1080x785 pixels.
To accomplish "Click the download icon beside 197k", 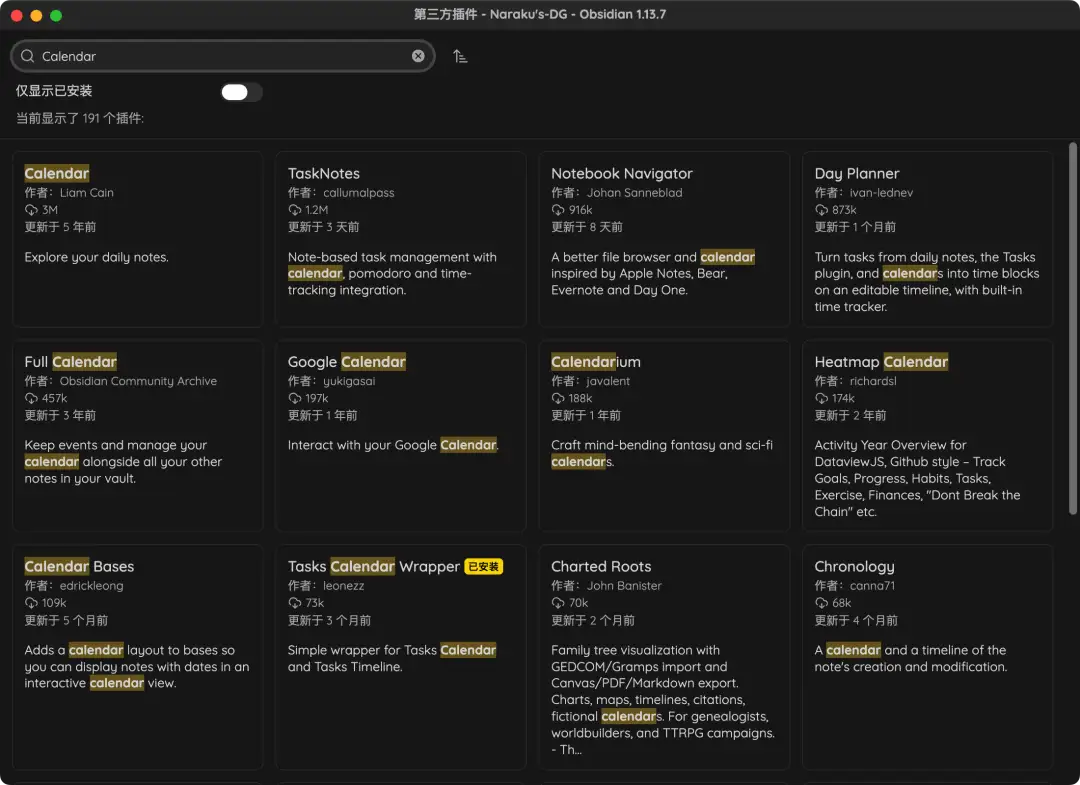I will pyautogui.click(x=295, y=398).
